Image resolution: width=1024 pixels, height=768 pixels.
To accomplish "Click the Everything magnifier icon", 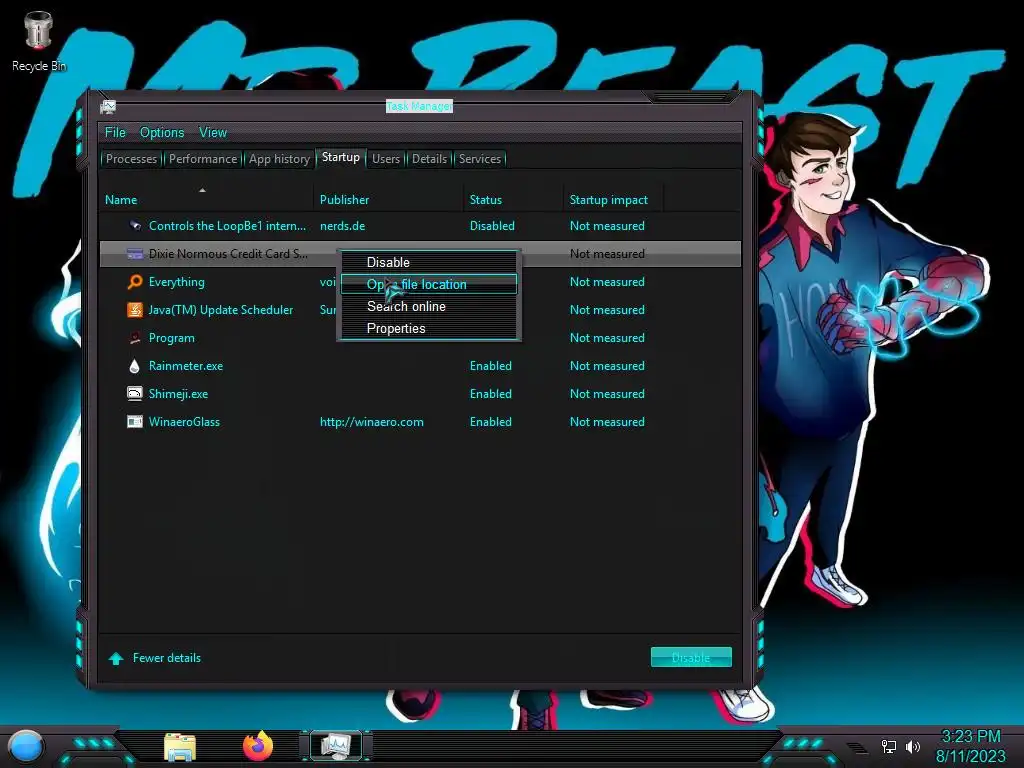I will (135, 282).
